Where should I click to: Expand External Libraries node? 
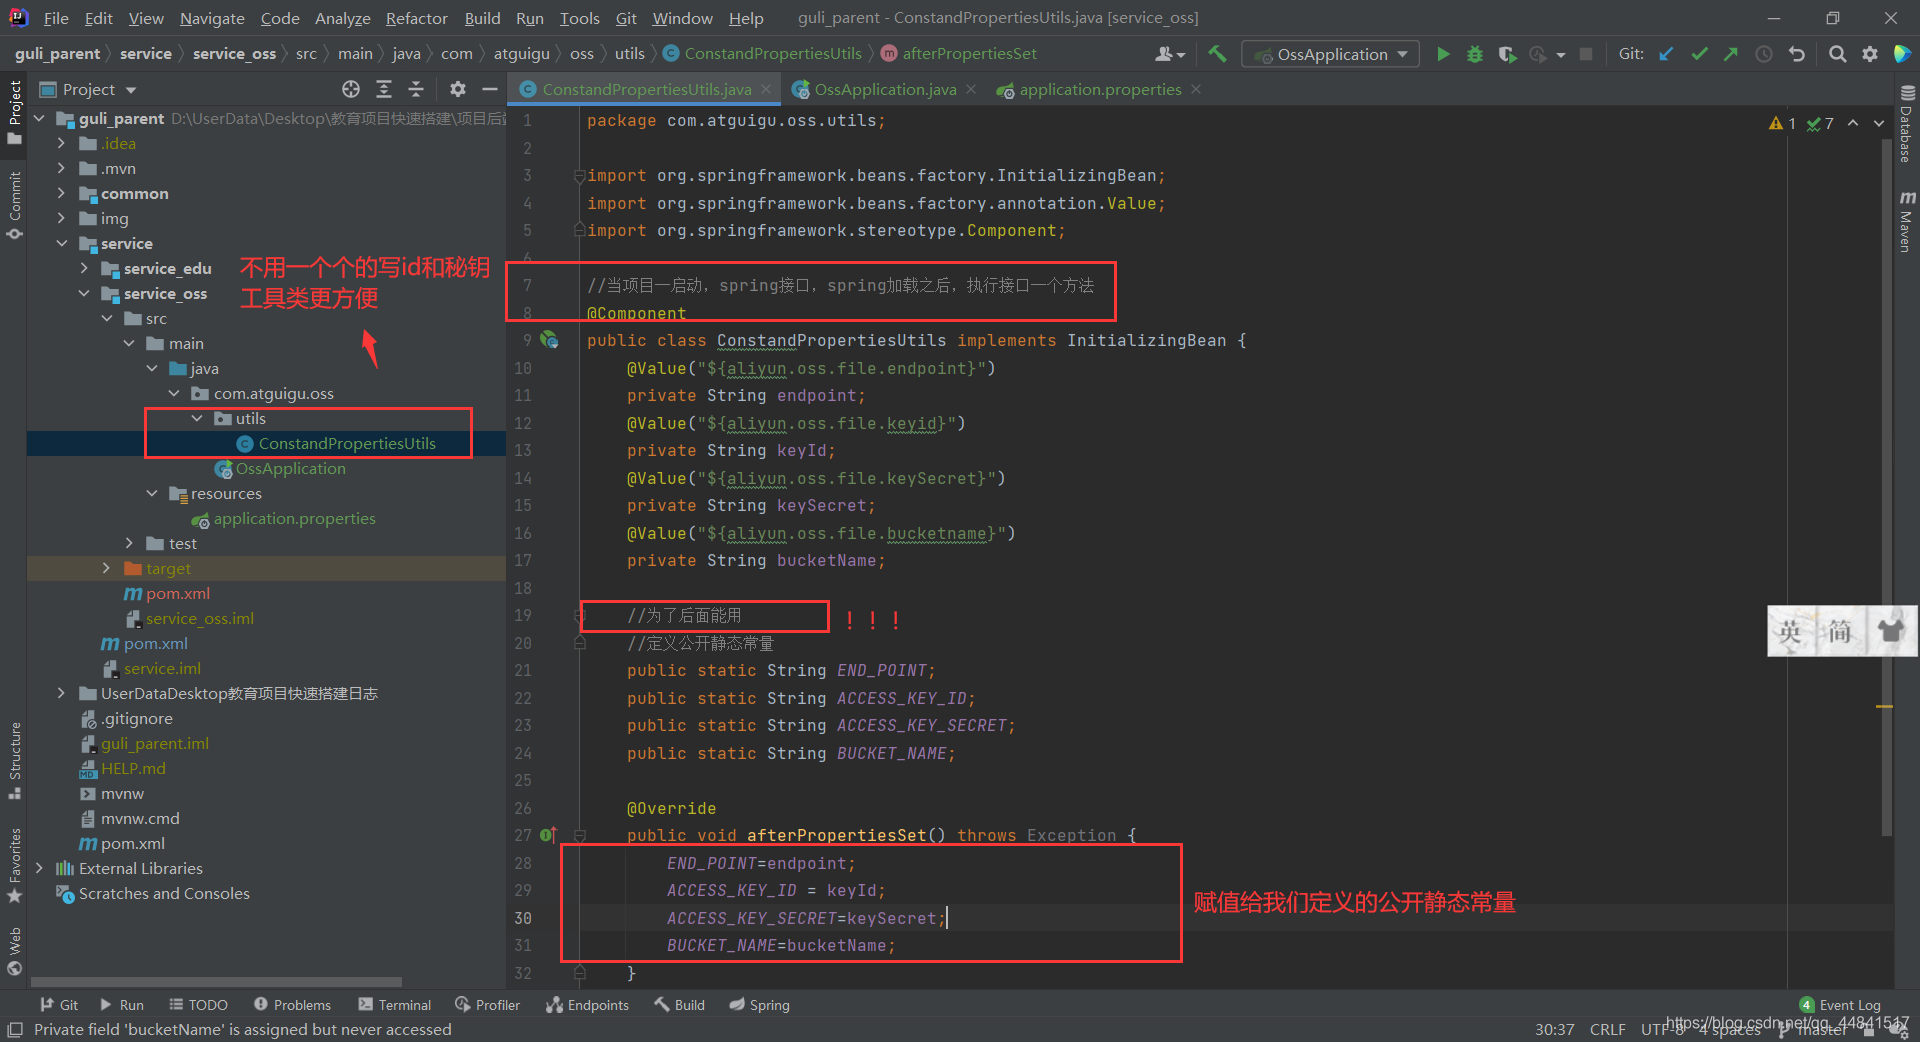click(x=40, y=868)
